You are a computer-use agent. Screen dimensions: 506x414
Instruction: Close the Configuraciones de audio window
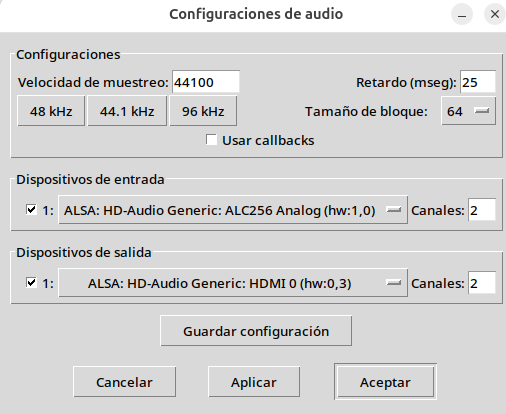495,14
